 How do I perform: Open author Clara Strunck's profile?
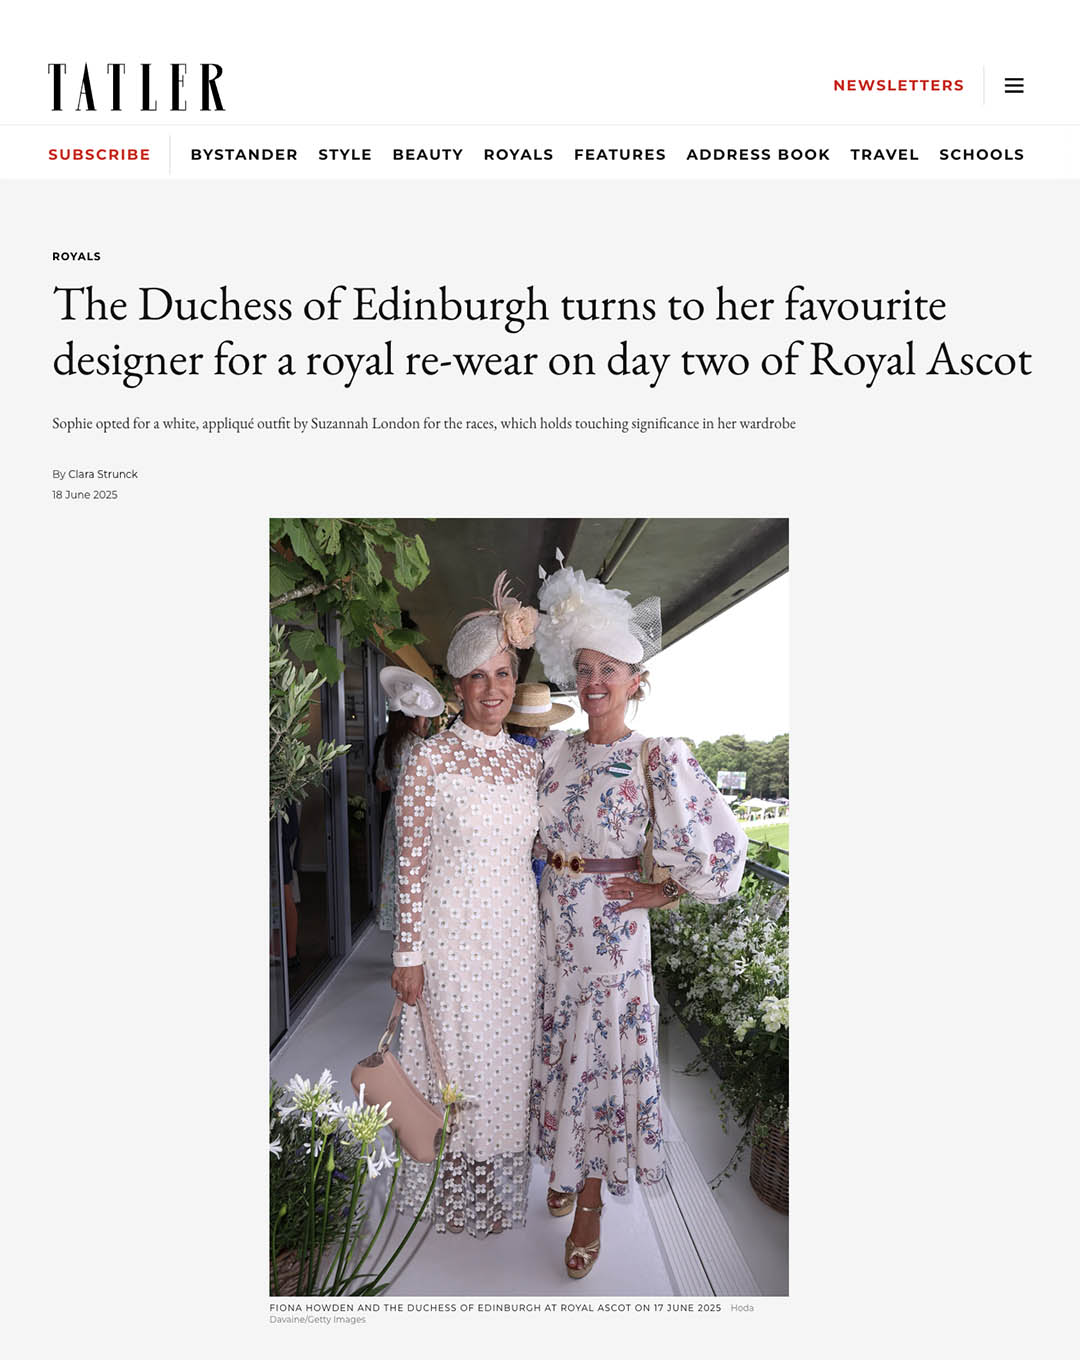coord(103,474)
